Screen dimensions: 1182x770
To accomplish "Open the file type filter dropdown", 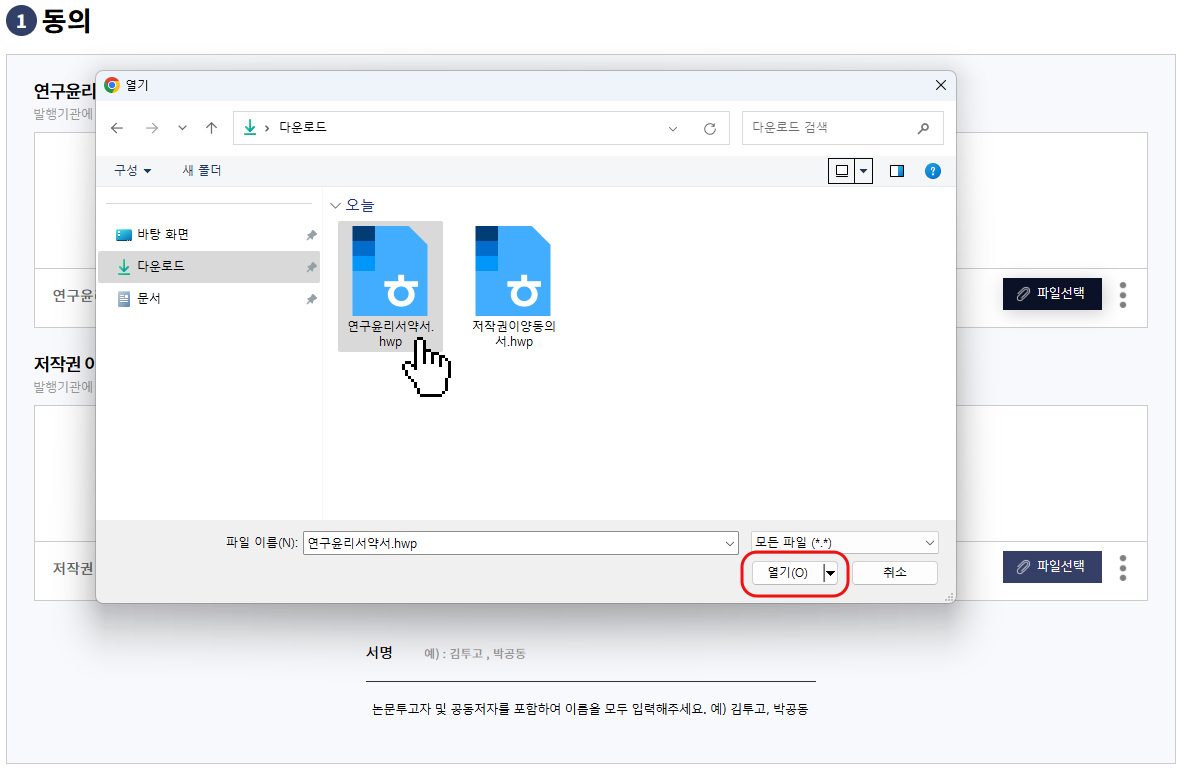I will tap(844, 542).
